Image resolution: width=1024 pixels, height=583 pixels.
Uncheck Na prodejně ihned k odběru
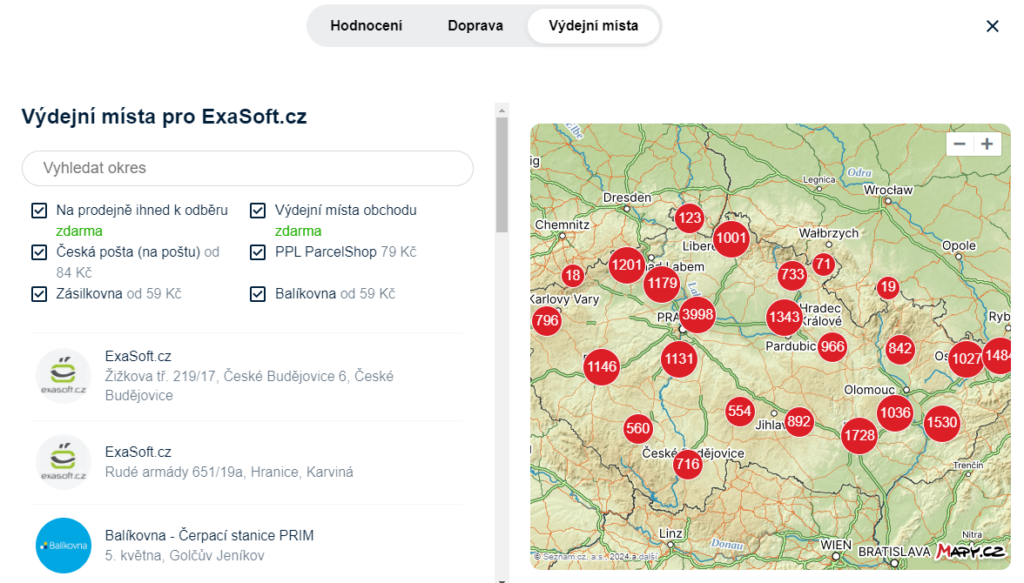[39, 210]
